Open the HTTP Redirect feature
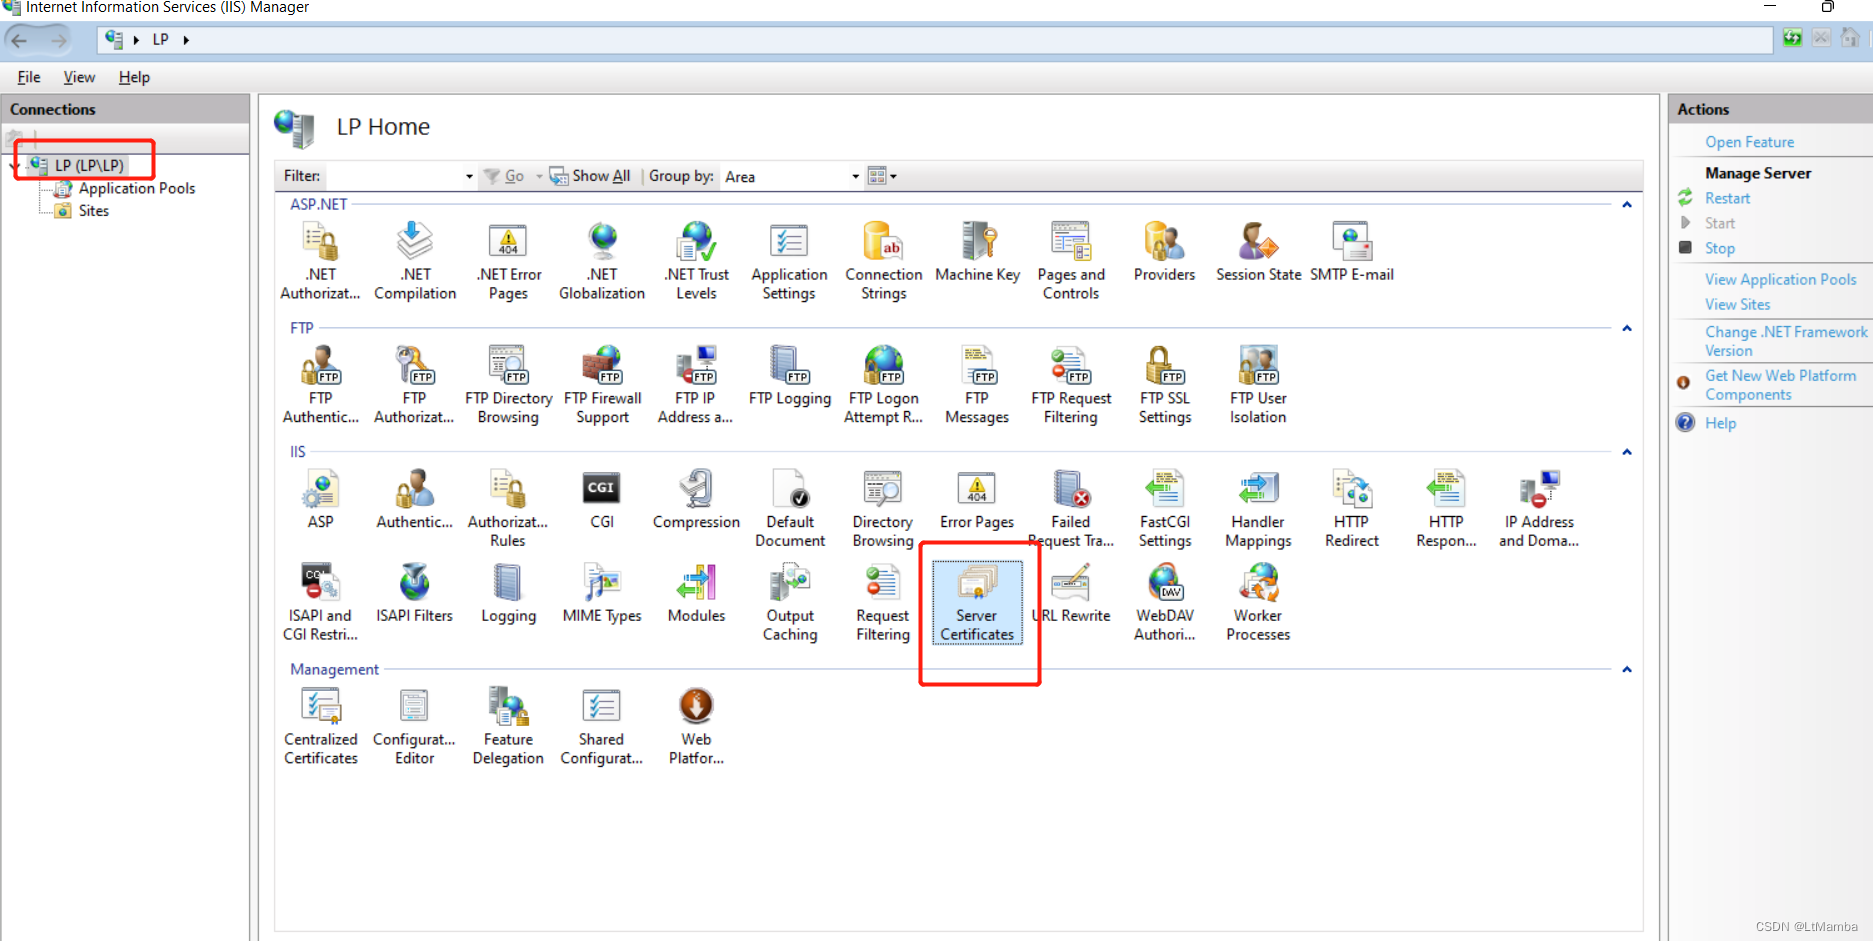Viewport: 1873px width, 941px height. click(1351, 509)
